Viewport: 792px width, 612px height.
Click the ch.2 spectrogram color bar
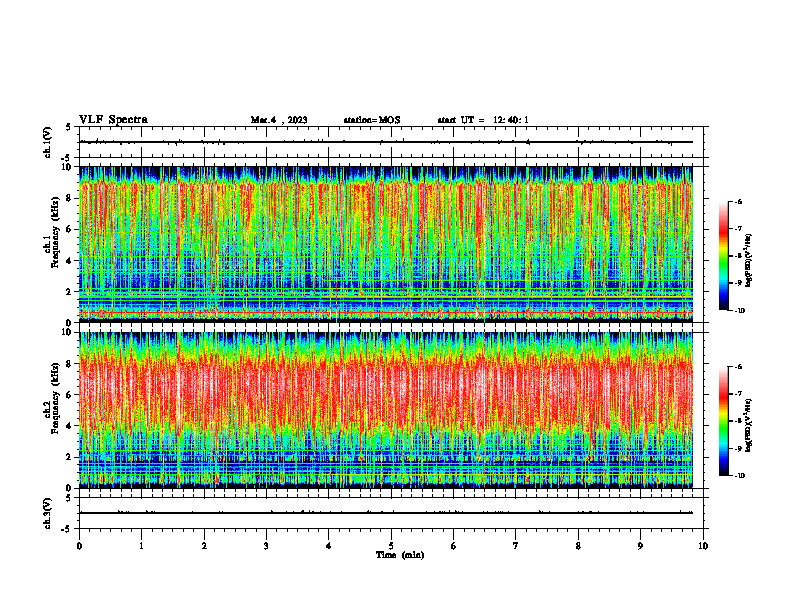pos(723,421)
